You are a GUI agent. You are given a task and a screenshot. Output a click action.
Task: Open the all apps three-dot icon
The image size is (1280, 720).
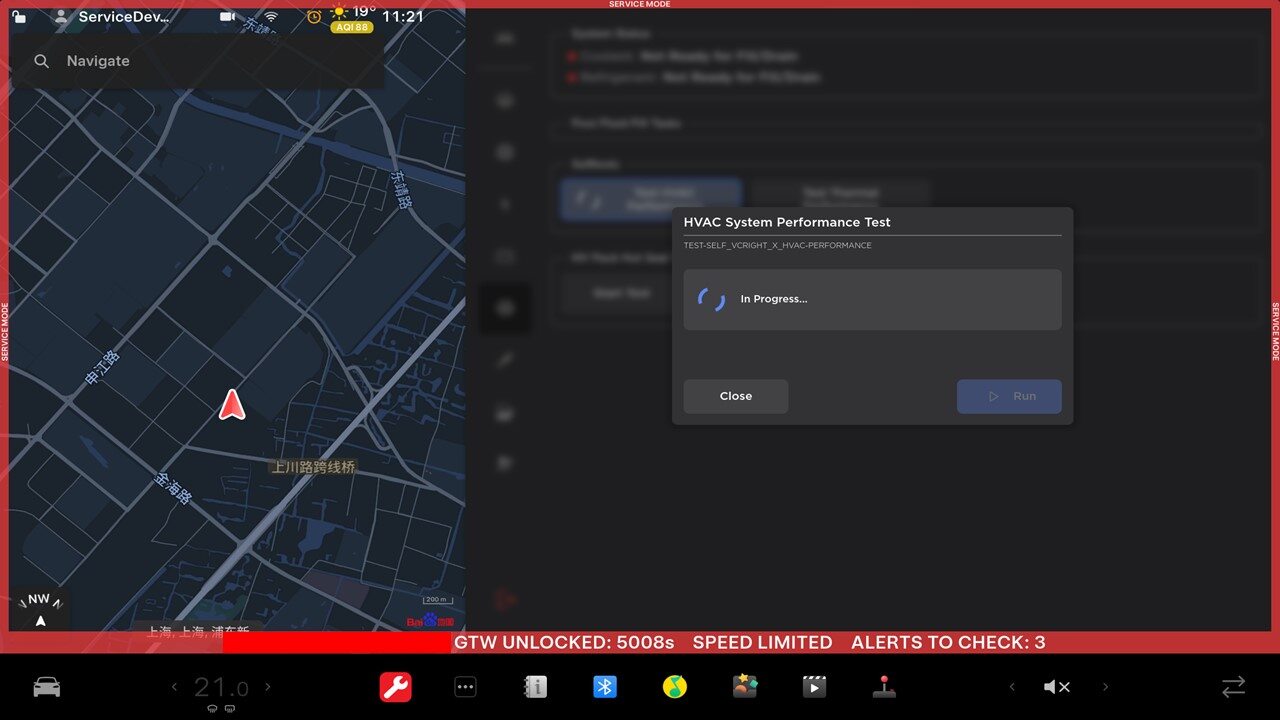point(465,687)
